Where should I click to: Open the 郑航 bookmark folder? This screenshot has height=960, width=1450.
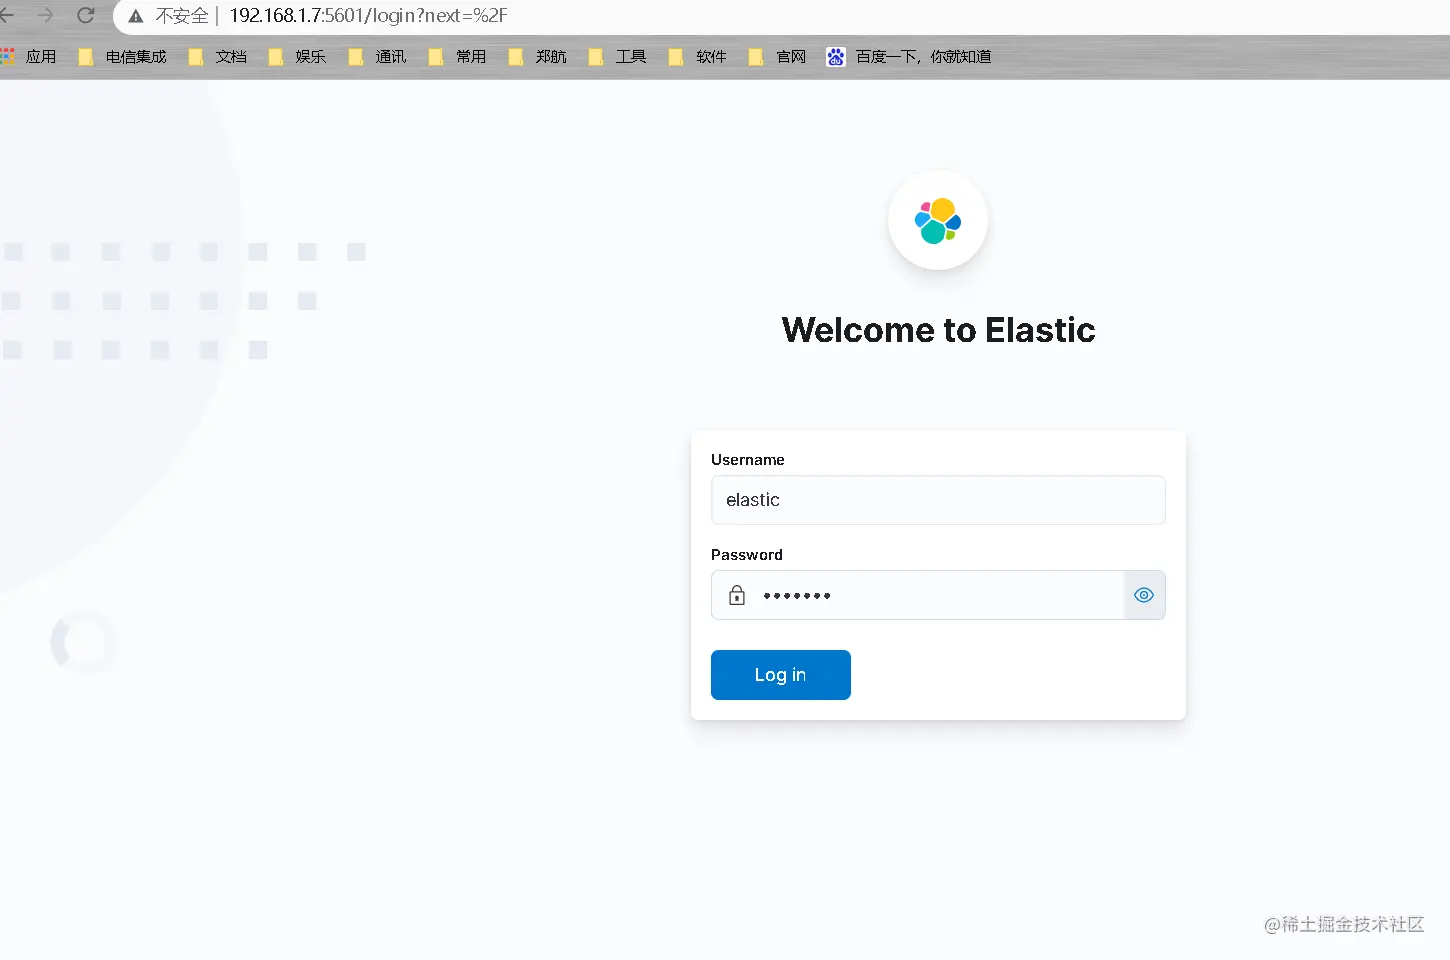(x=538, y=57)
